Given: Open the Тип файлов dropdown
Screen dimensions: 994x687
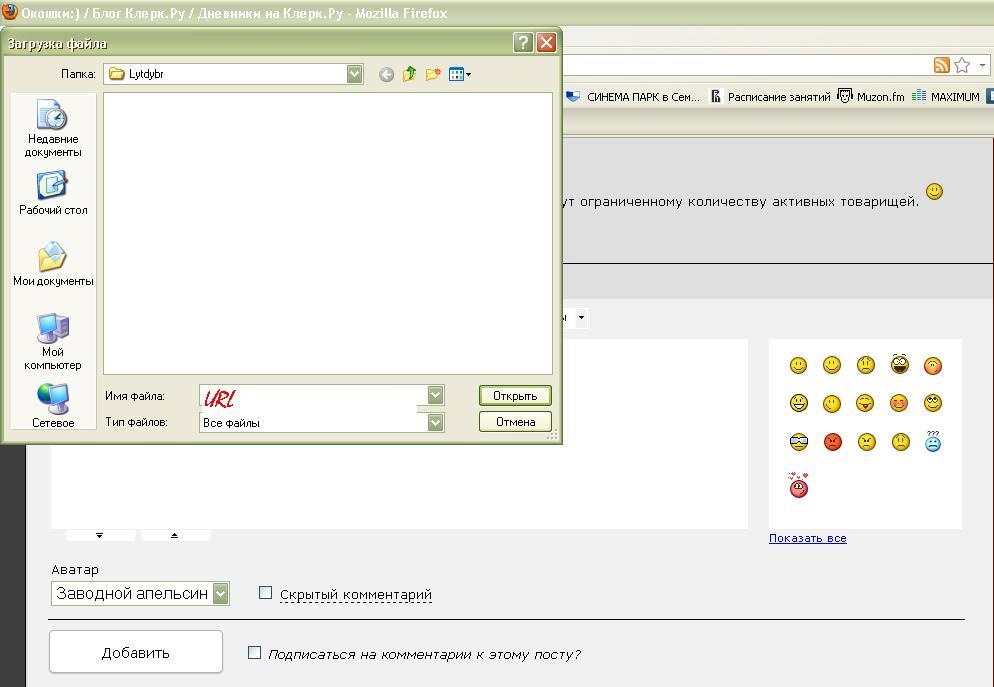Looking at the screenshot, I should (436, 422).
